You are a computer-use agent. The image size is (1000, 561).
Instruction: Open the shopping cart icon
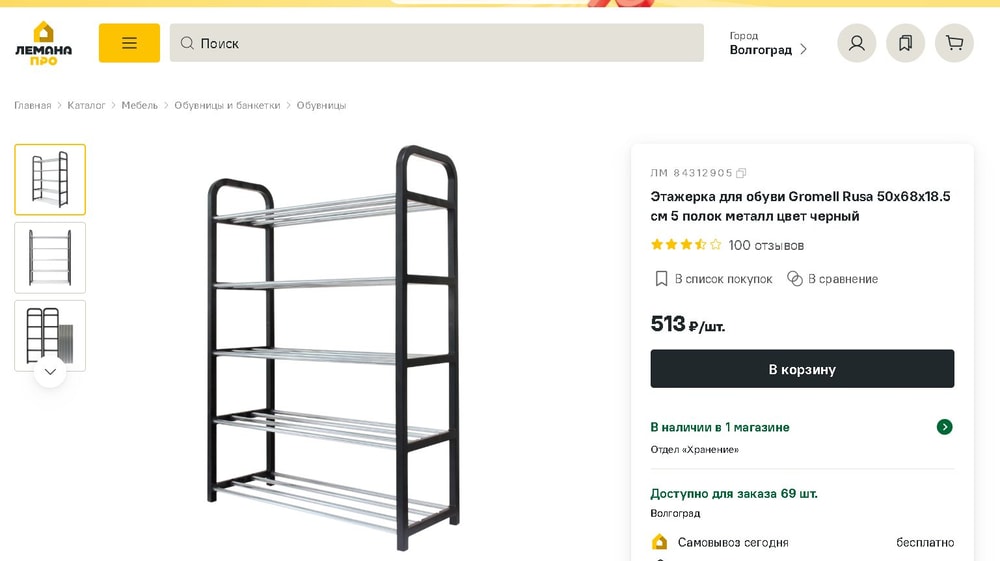[954, 43]
